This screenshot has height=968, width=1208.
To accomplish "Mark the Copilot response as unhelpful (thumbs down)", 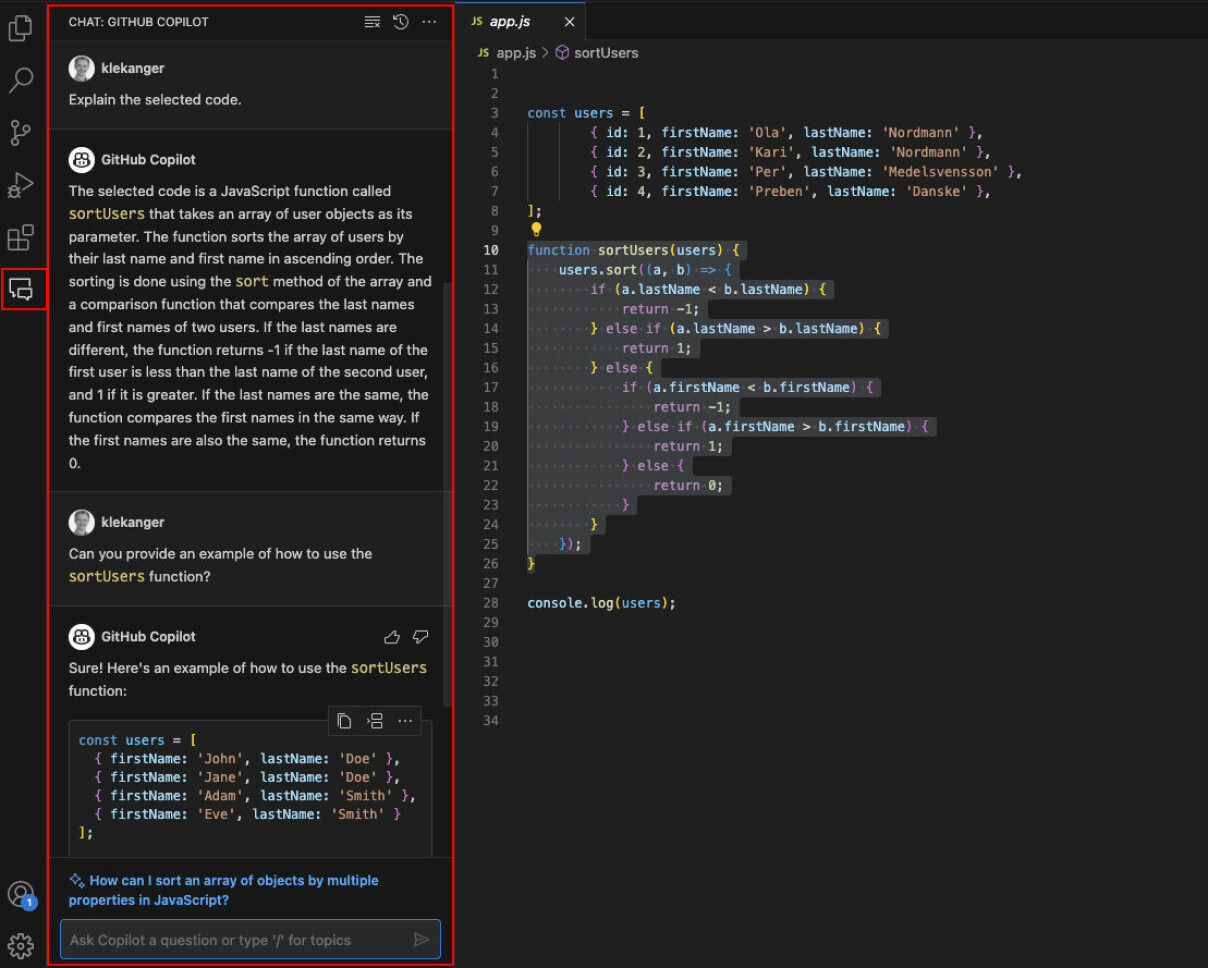I will click(421, 637).
